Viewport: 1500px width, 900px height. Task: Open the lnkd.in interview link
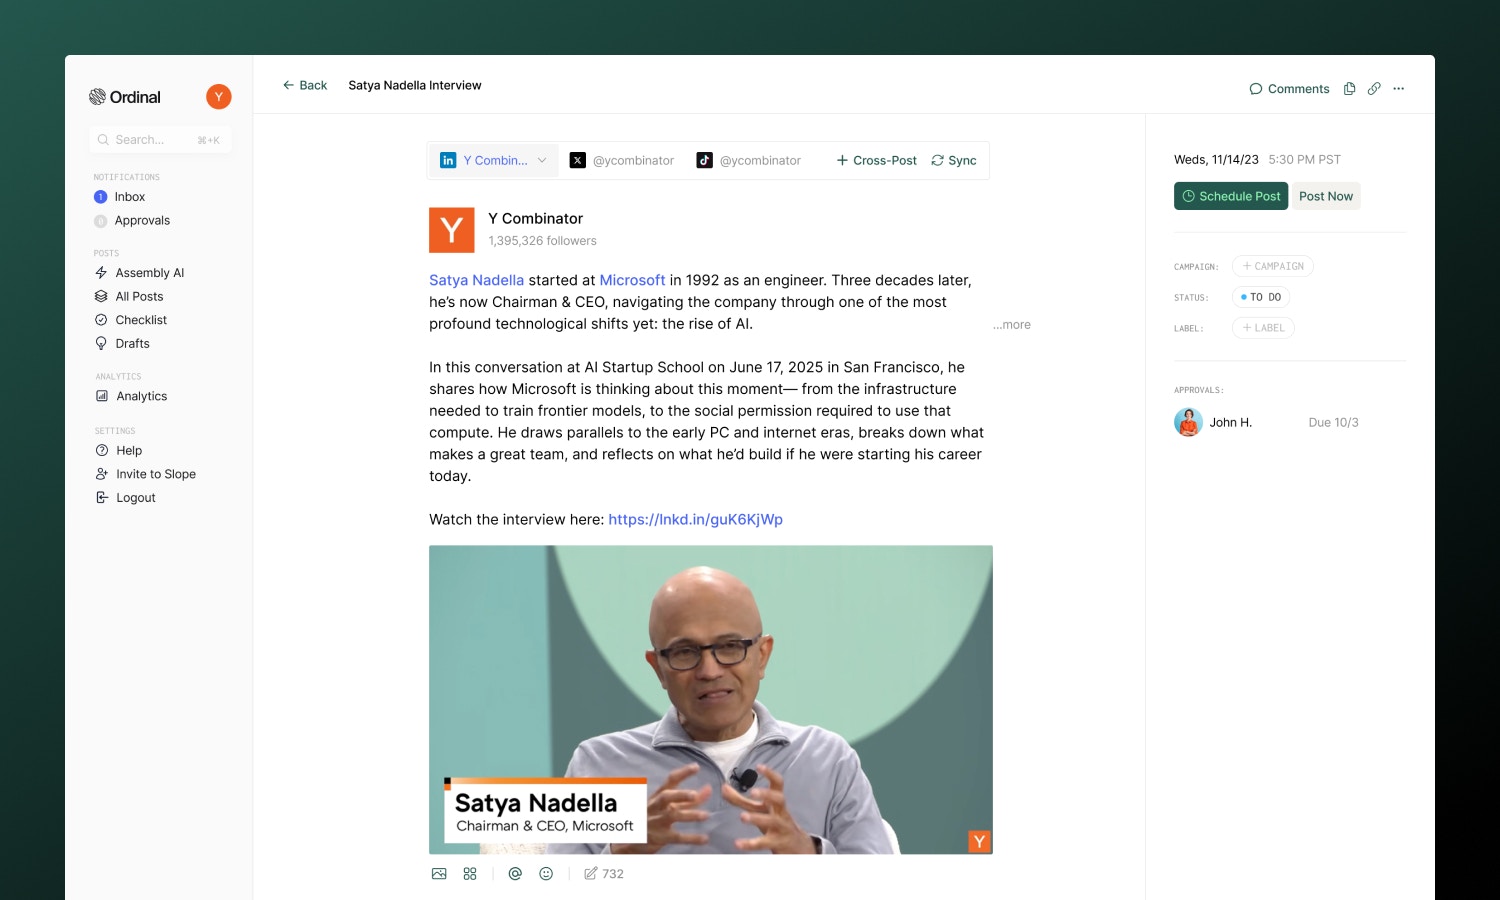695,520
